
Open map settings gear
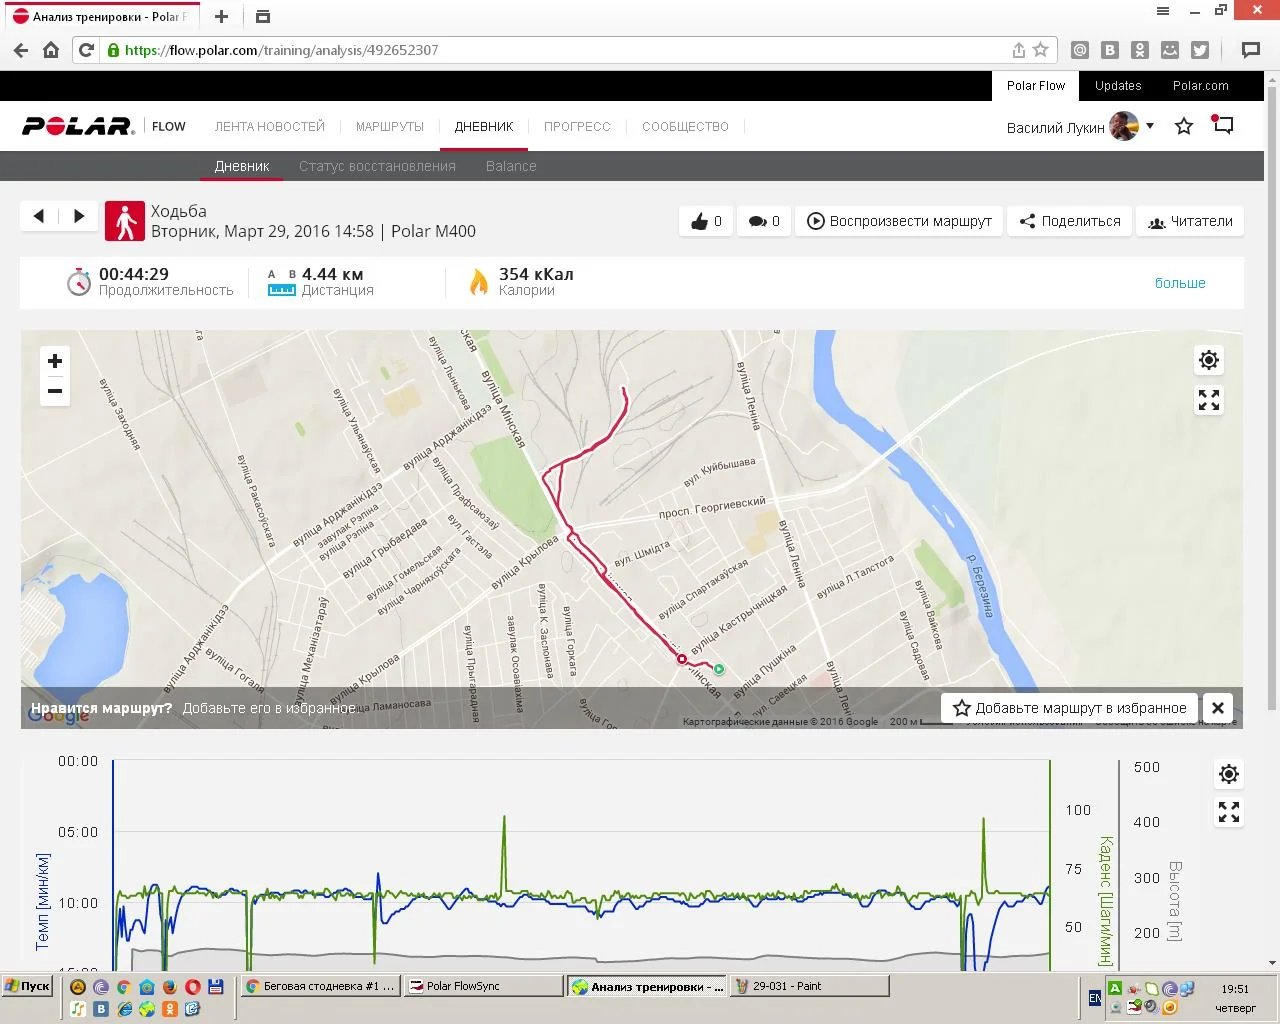(1209, 360)
